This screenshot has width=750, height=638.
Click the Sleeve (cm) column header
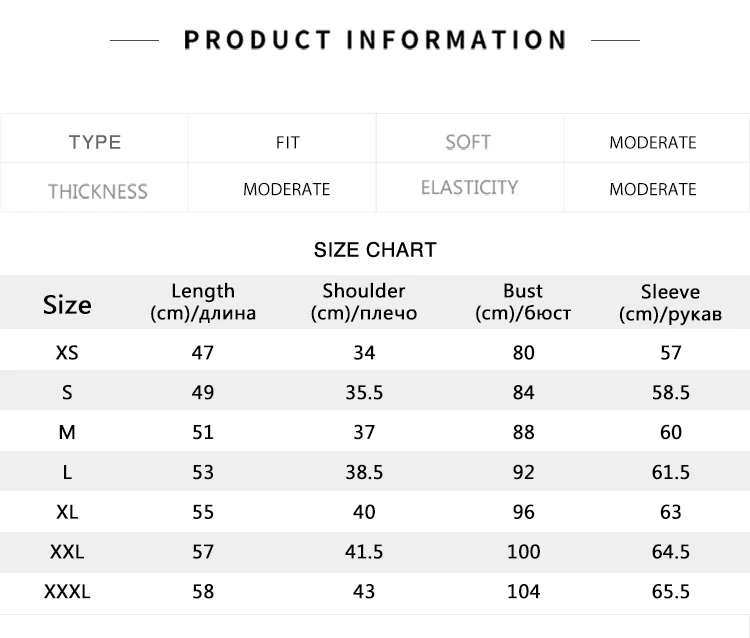click(670, 303)
